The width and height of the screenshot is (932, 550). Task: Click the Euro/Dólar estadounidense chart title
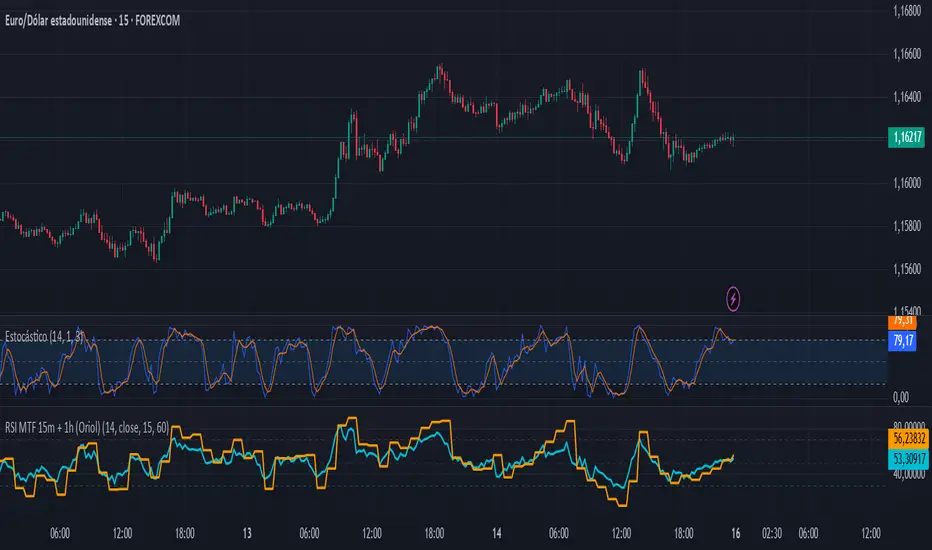[x=92, y=21]
